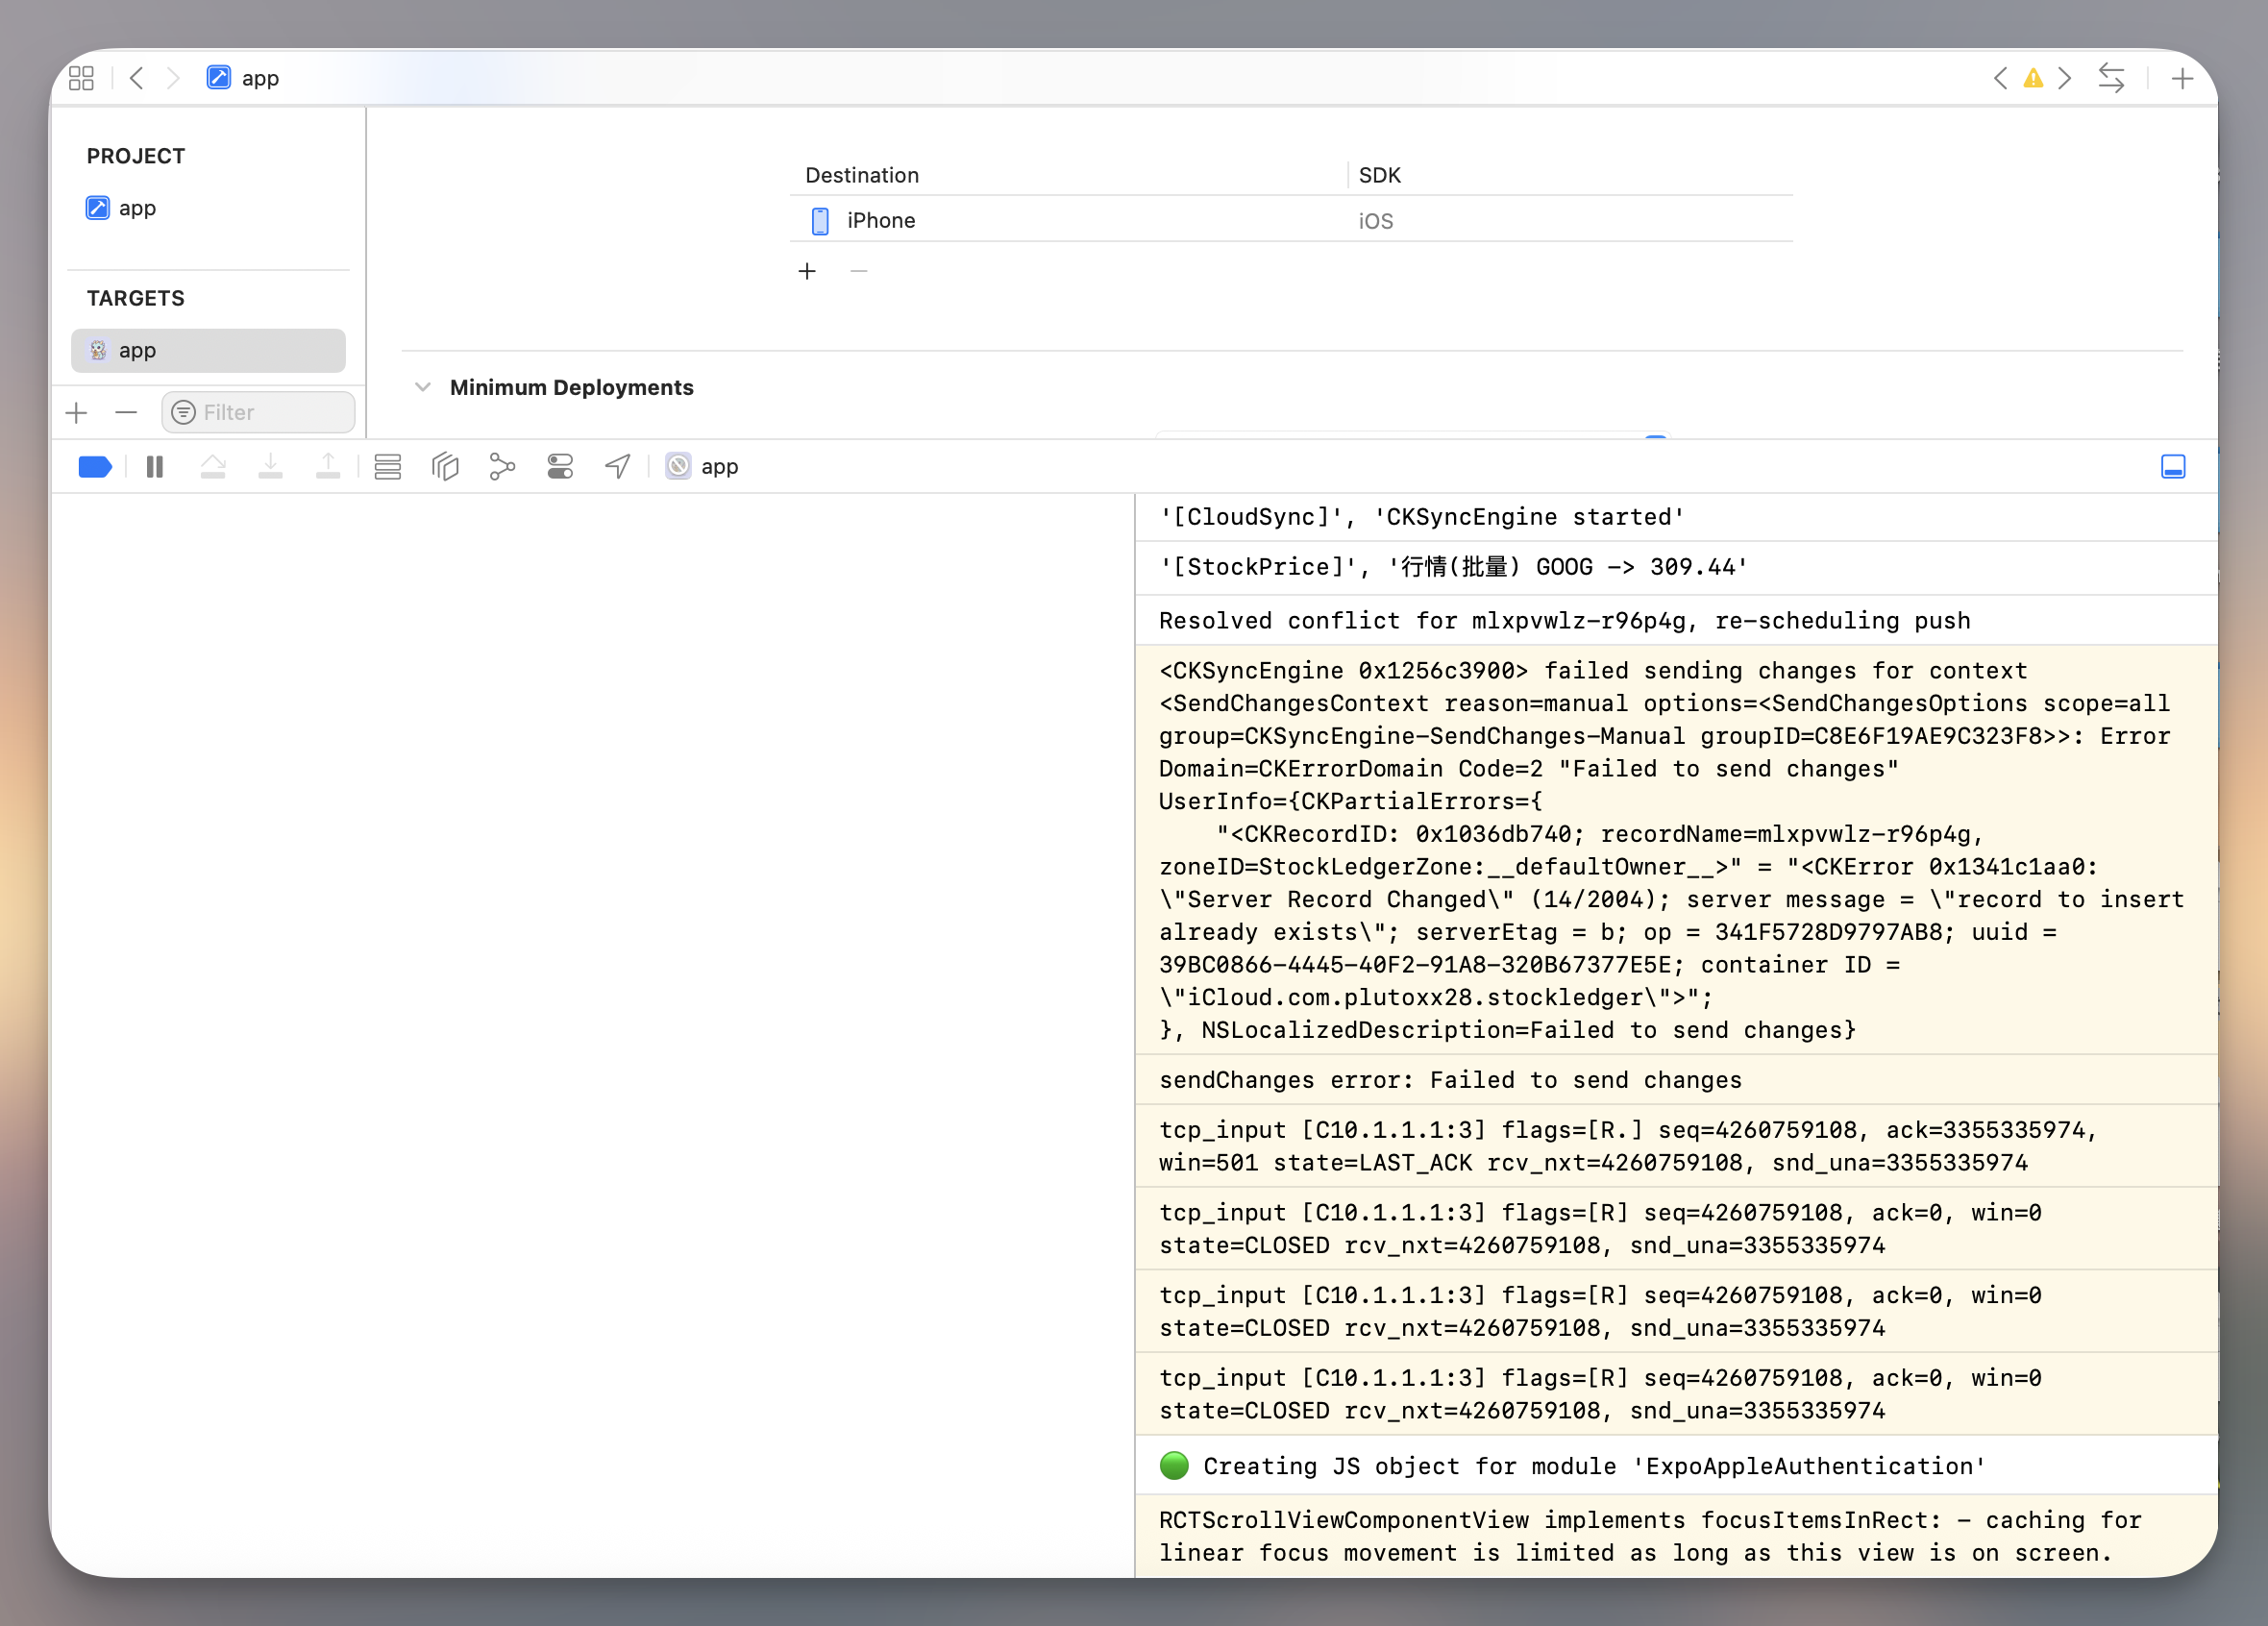
Task: Toggle the breakpoints activation button
Action: (x=95, y=467)
